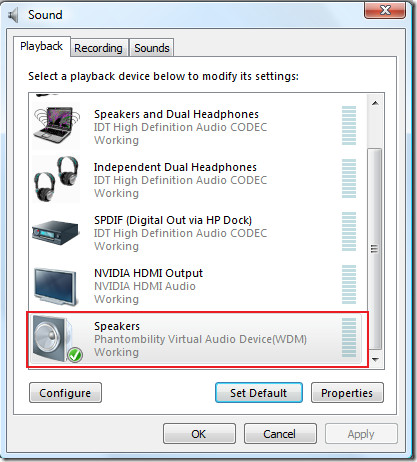Open the Recording tab

tap(98, 48)
